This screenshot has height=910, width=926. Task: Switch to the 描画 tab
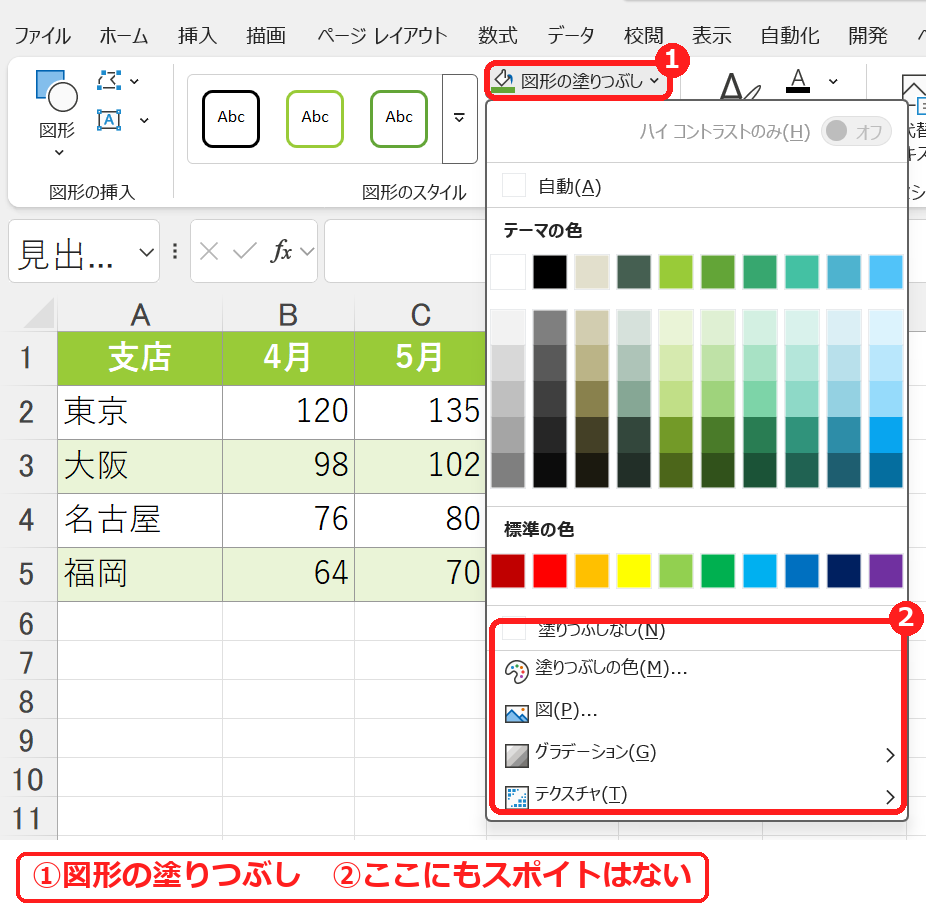(266, 35)
